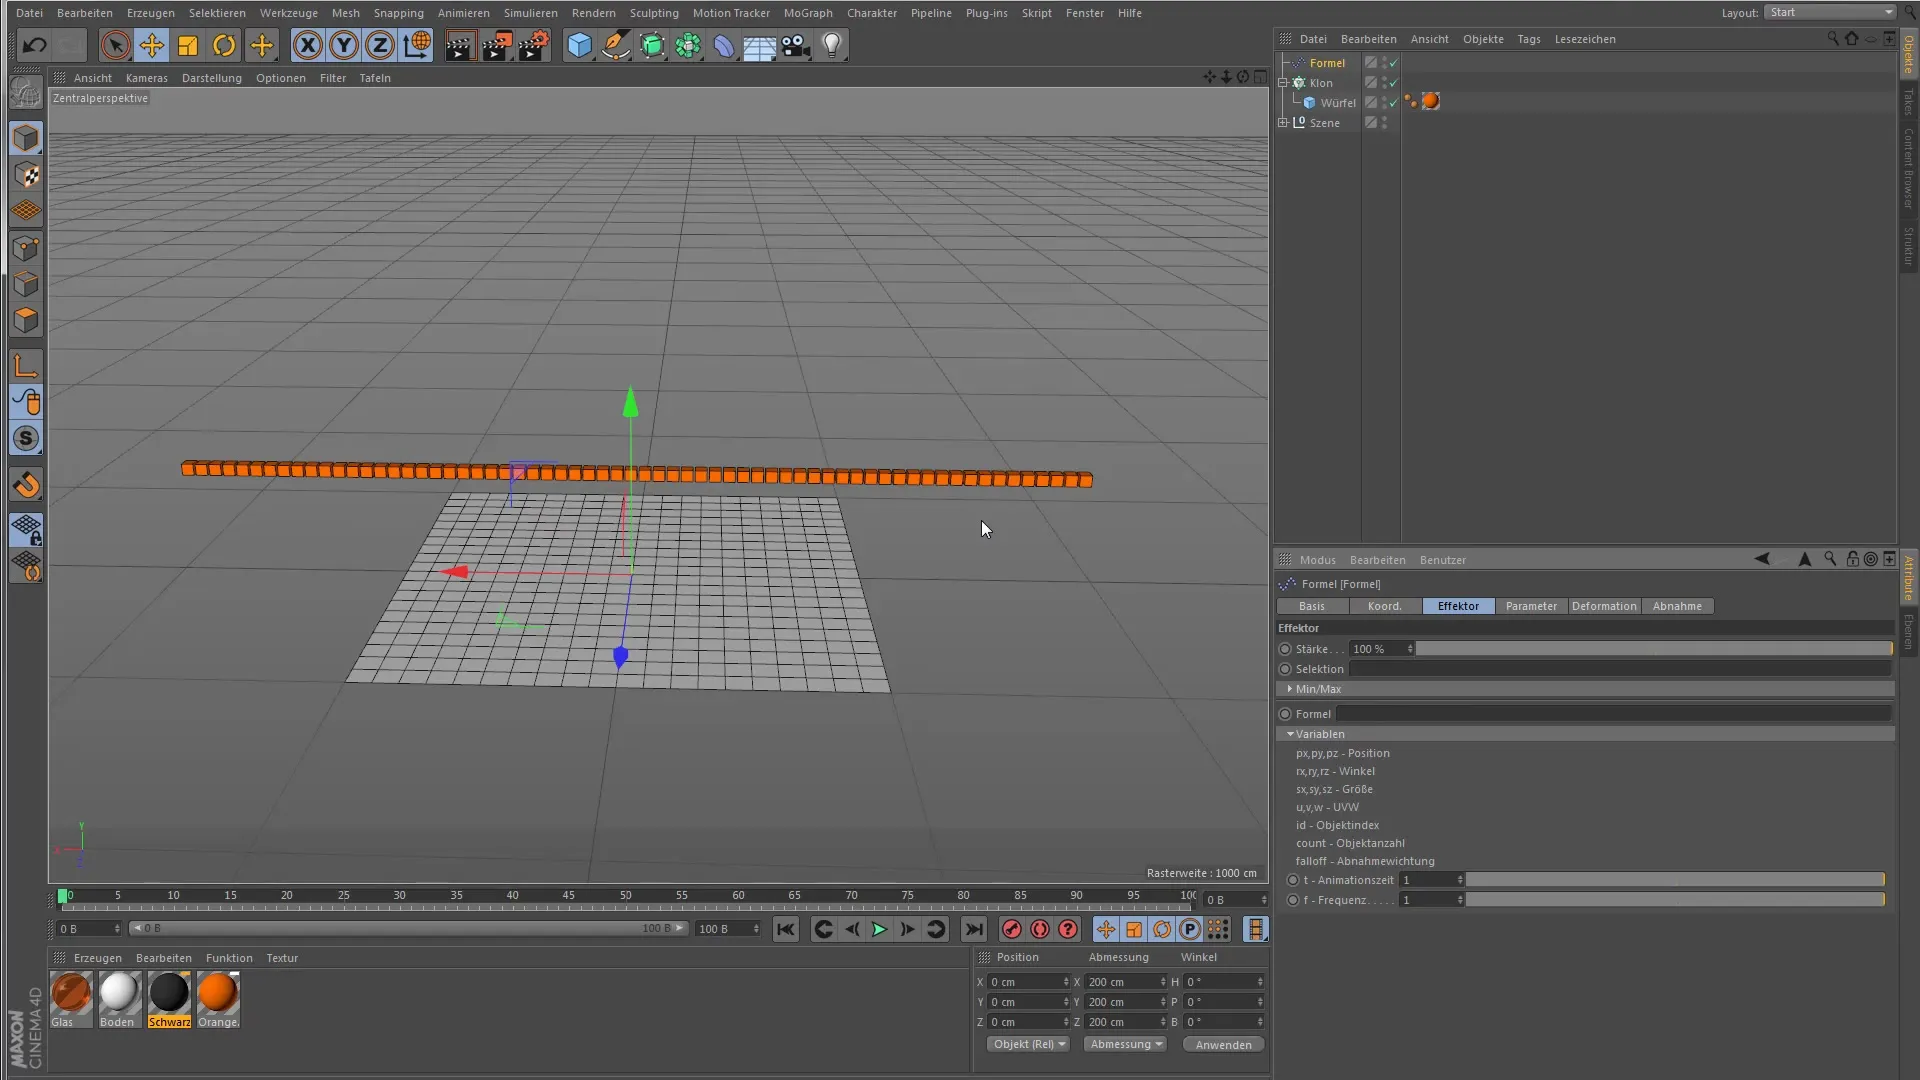Open the Koord. tab
1920x1080 pixels.
[x=1385, y=606]
